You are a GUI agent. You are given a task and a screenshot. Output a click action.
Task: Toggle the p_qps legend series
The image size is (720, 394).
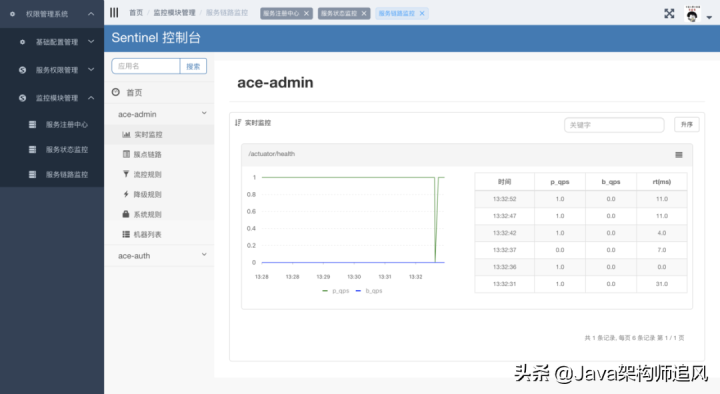[x=336, y=291]
